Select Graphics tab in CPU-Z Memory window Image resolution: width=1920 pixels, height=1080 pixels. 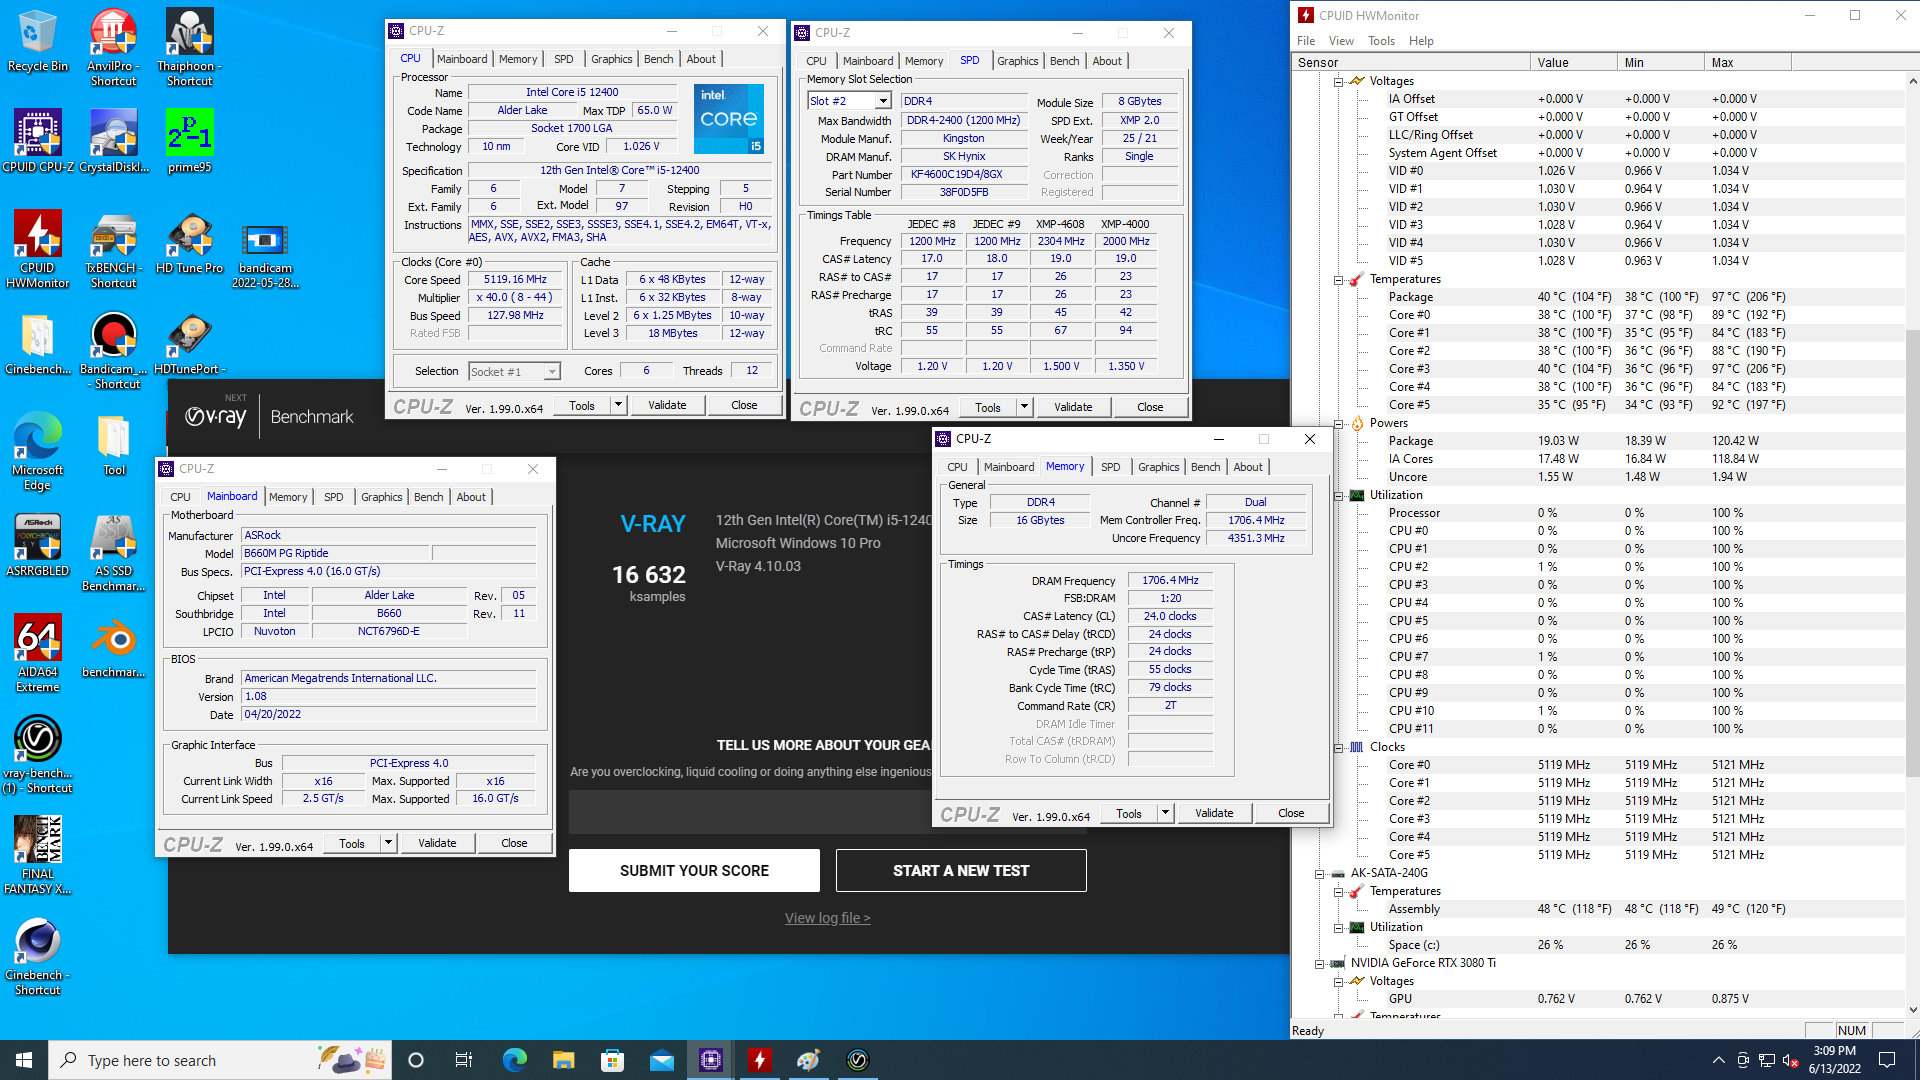click(1158, 467)
